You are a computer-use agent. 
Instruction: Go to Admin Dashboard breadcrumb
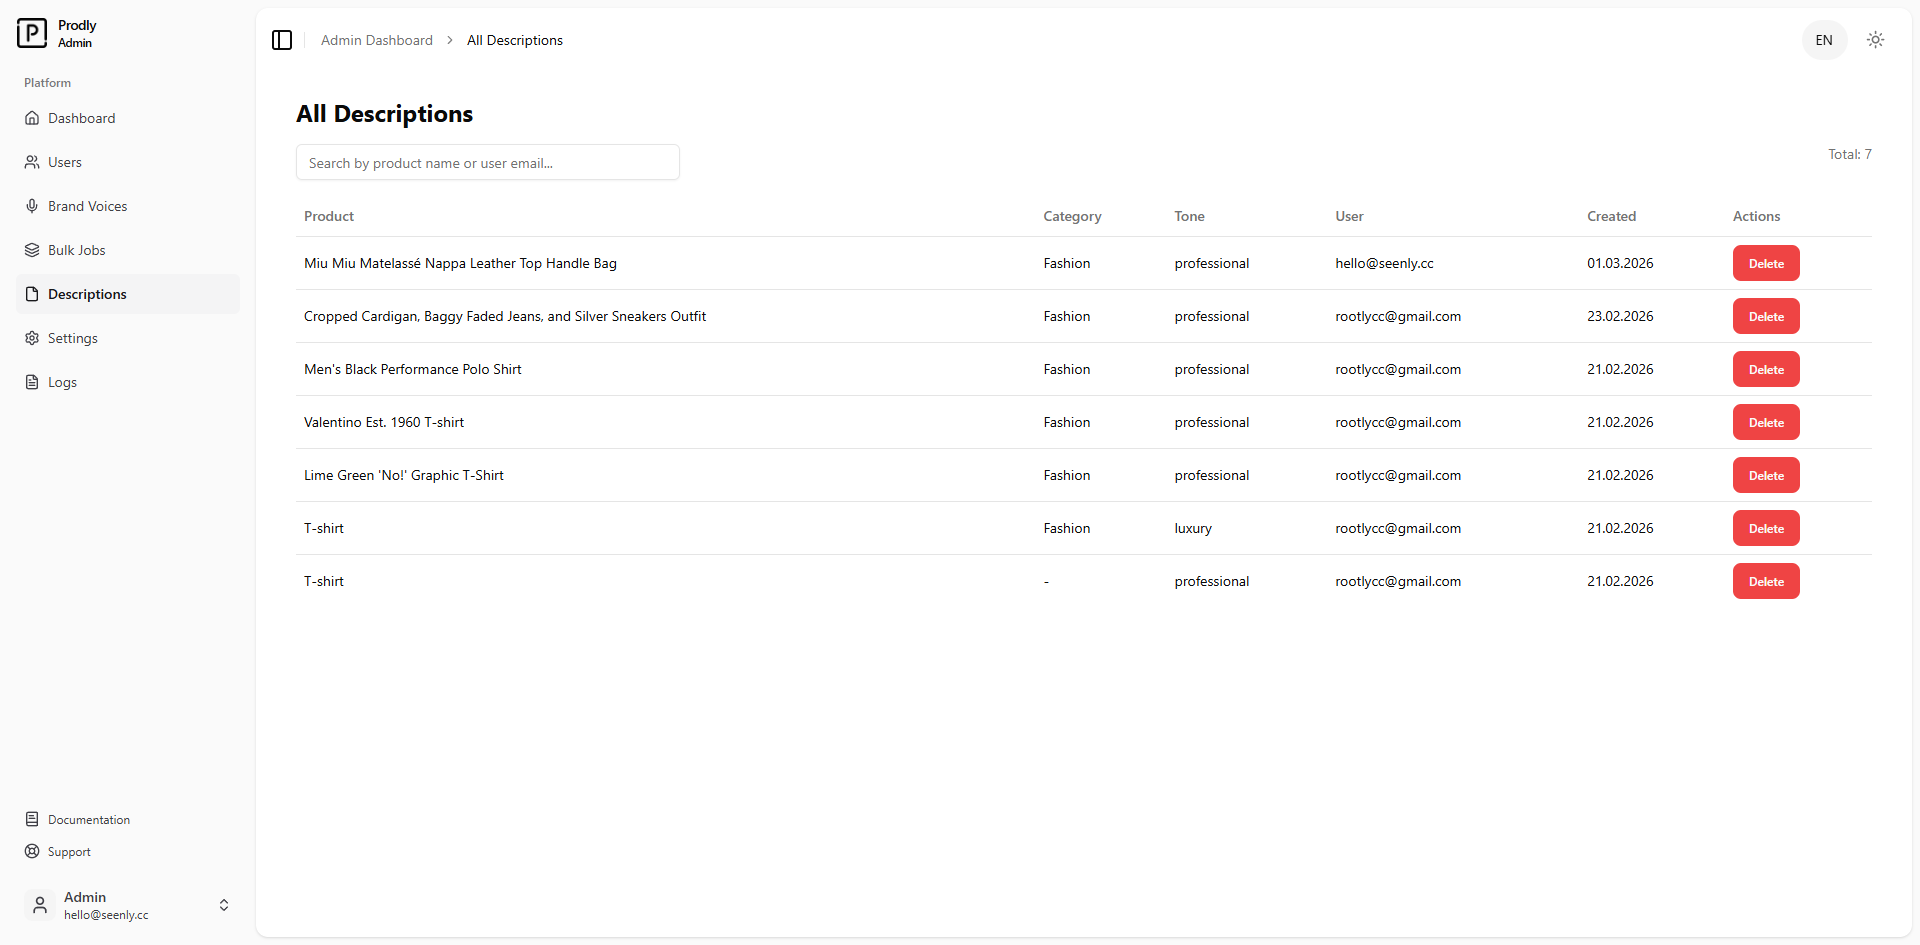pyautogui.click(x=376, y=40)
